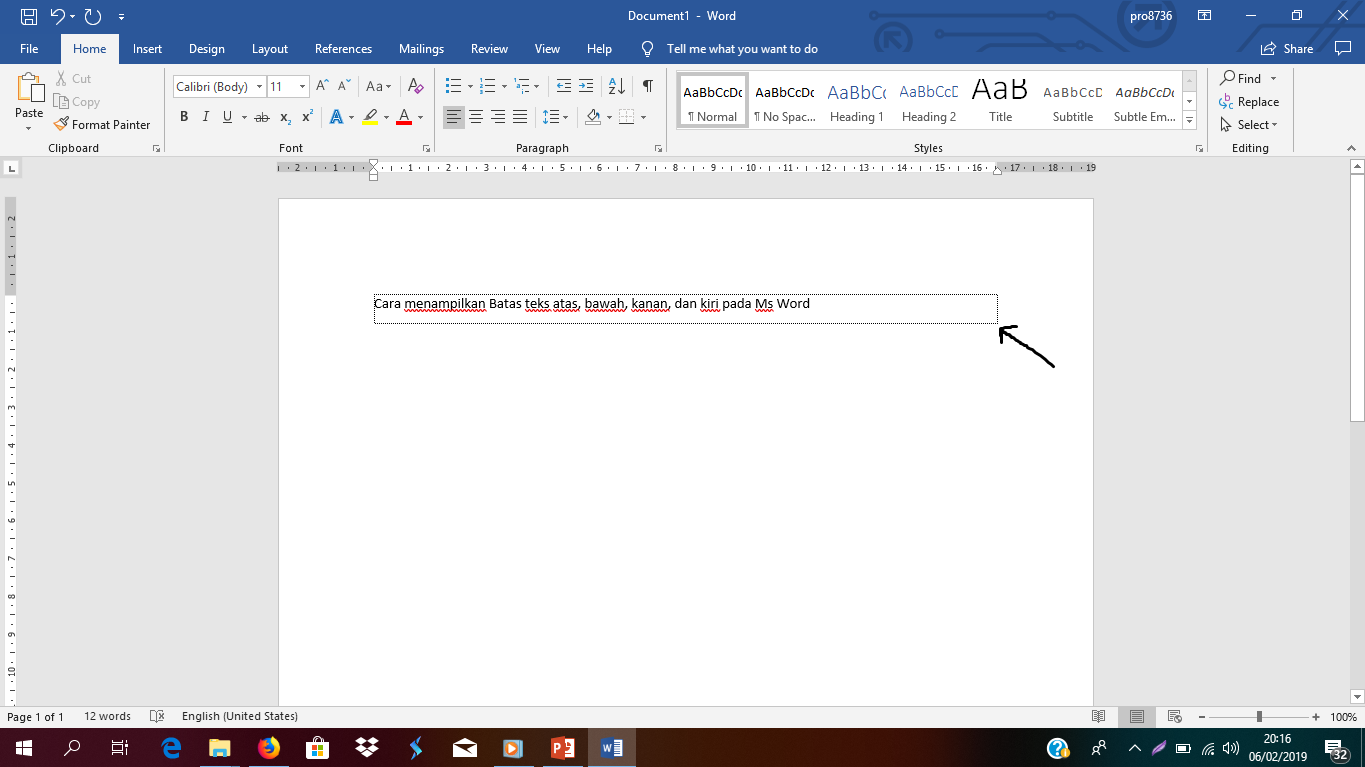1365x767 pixels.
Task: Expand the Bullets list dropdown
Action: click(x=470, y=87)
